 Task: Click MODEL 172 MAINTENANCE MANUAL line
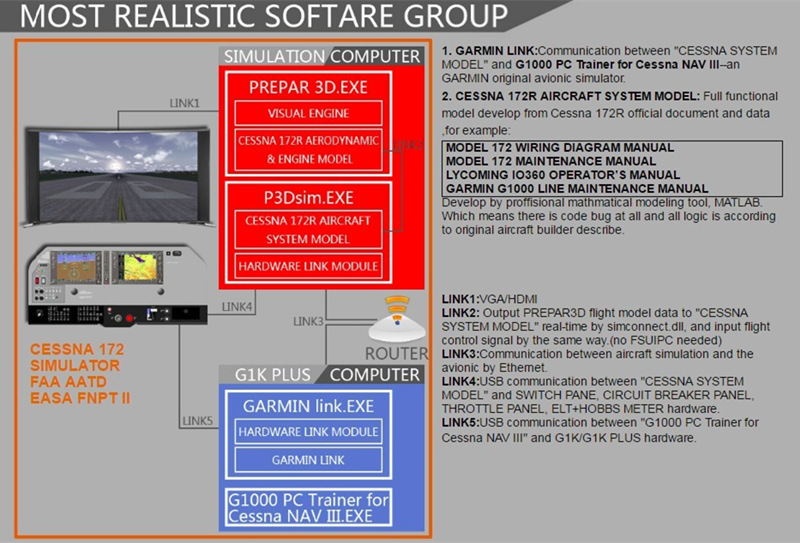551,161
